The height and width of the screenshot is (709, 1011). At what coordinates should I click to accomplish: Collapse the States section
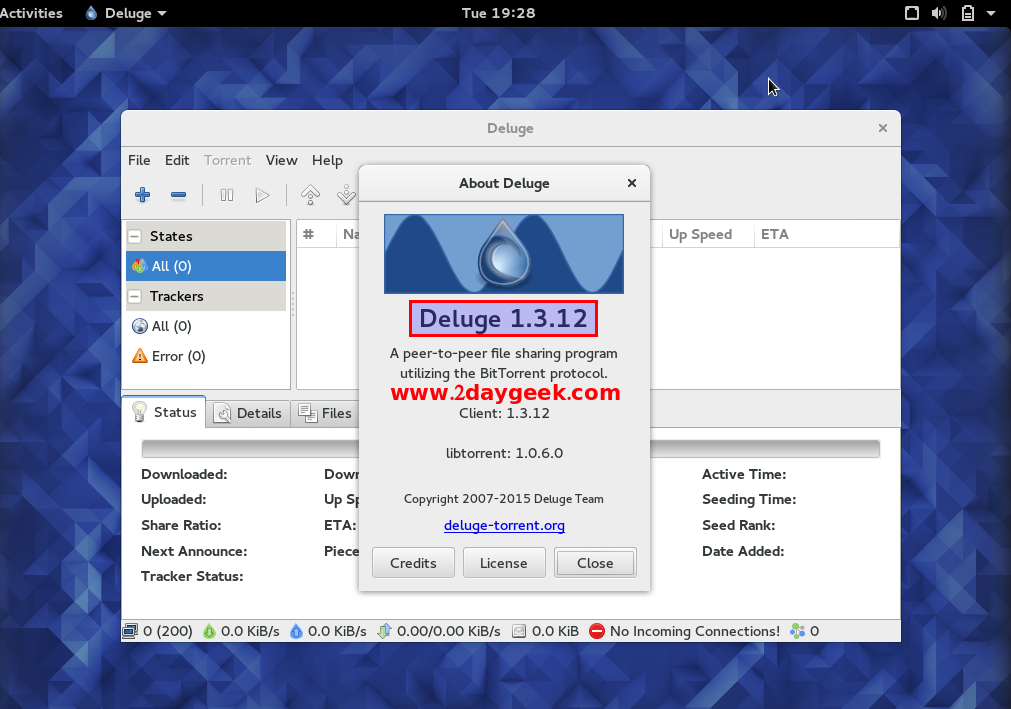[x=135, y=237]
